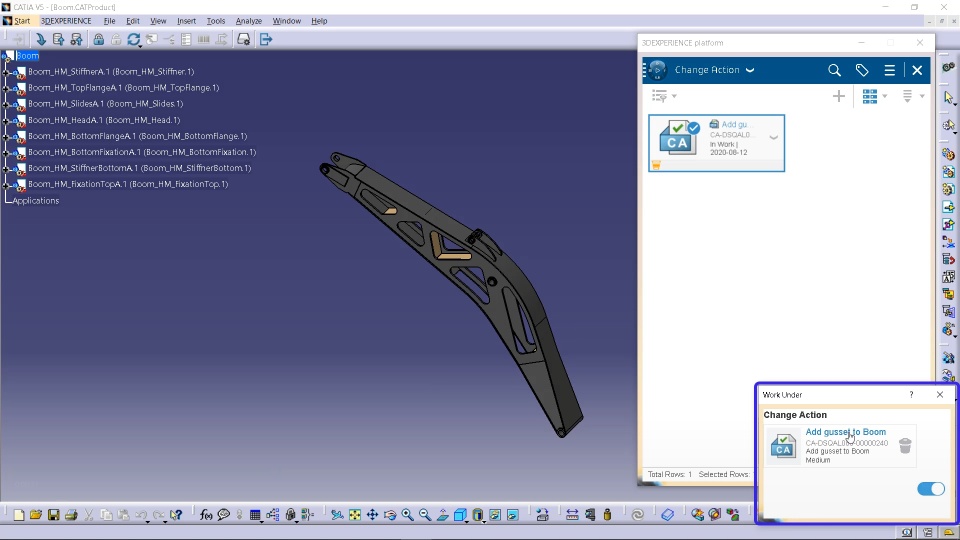Click the CA thumbnail on the Change Action card
Screen dimensions: 960x540
pos(677,139)
